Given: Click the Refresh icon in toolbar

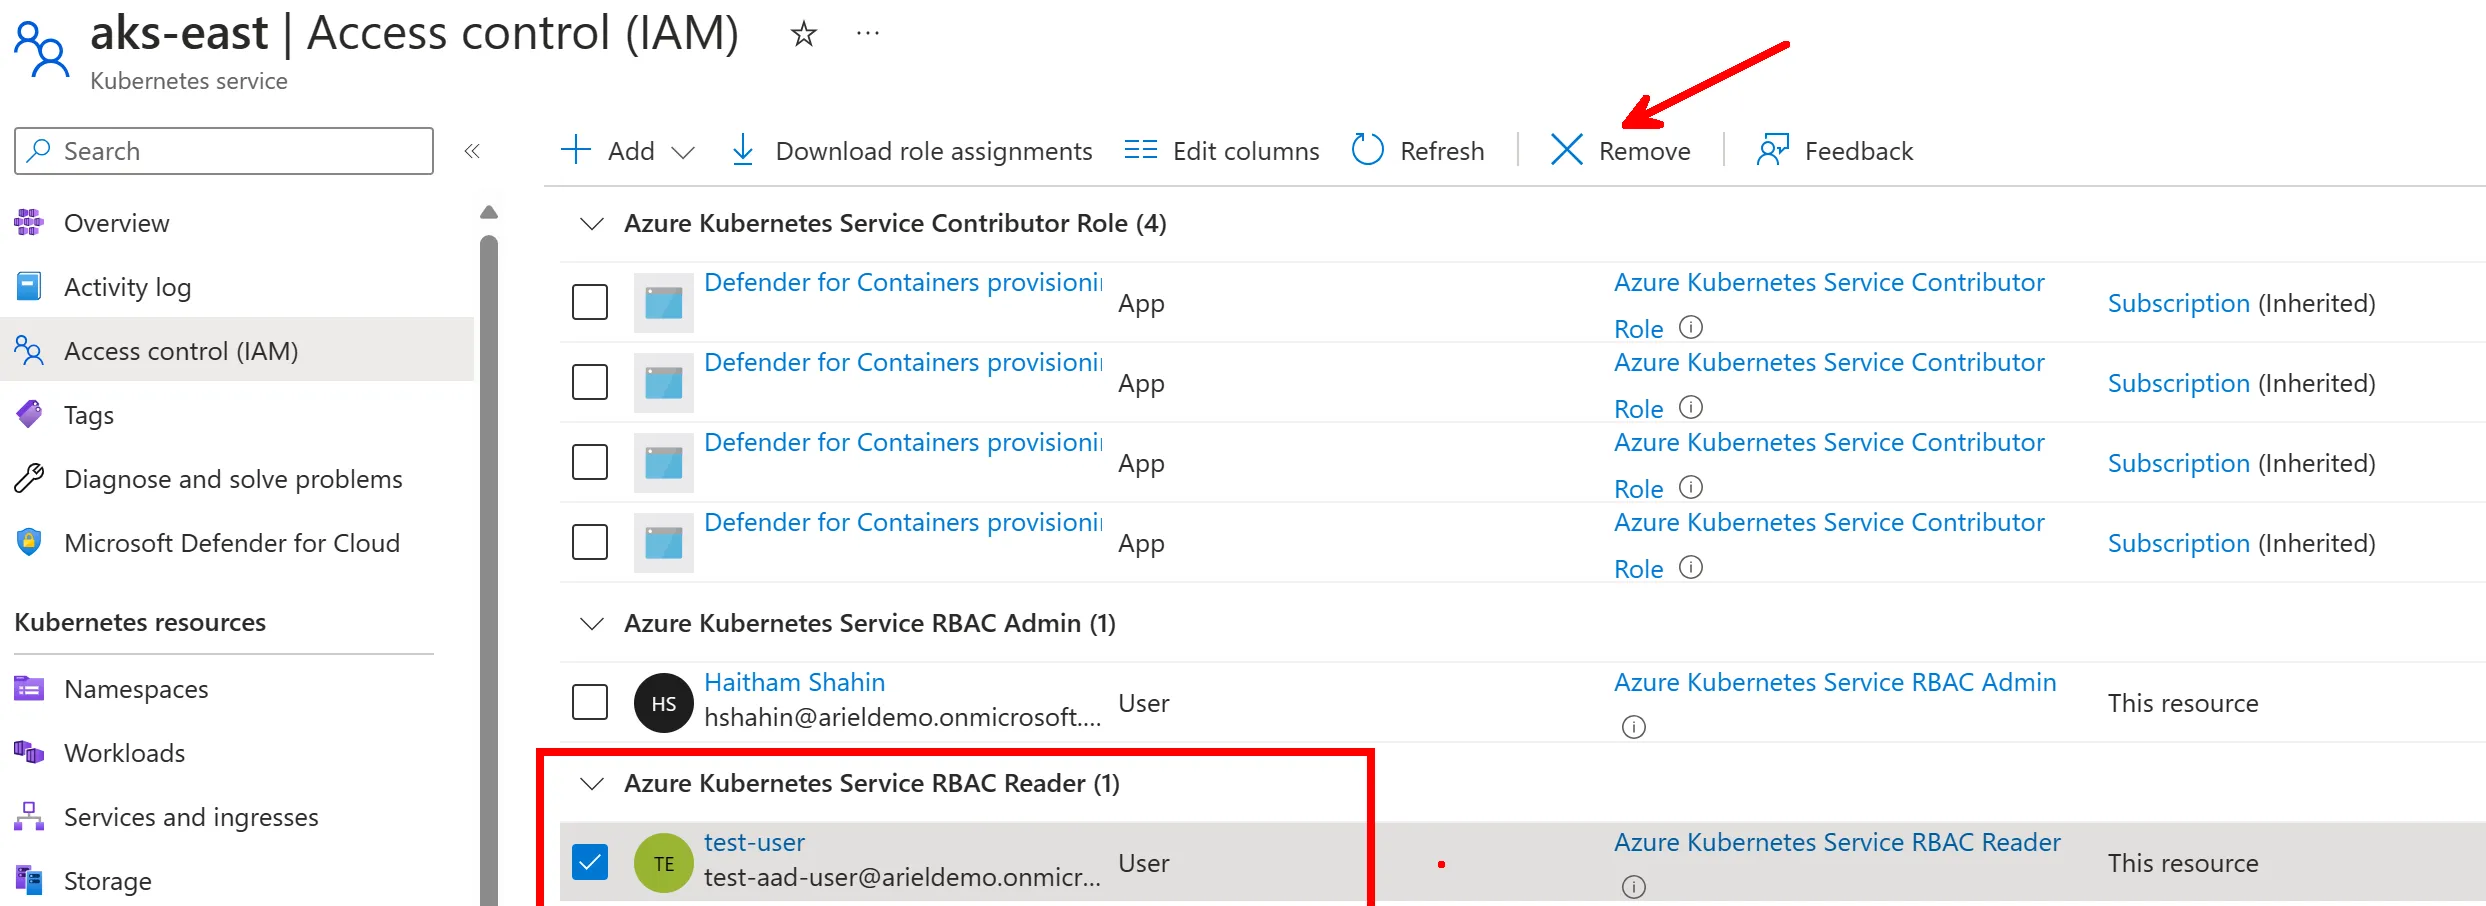Looking at the screenshot, I should (x=1367, y=151).
